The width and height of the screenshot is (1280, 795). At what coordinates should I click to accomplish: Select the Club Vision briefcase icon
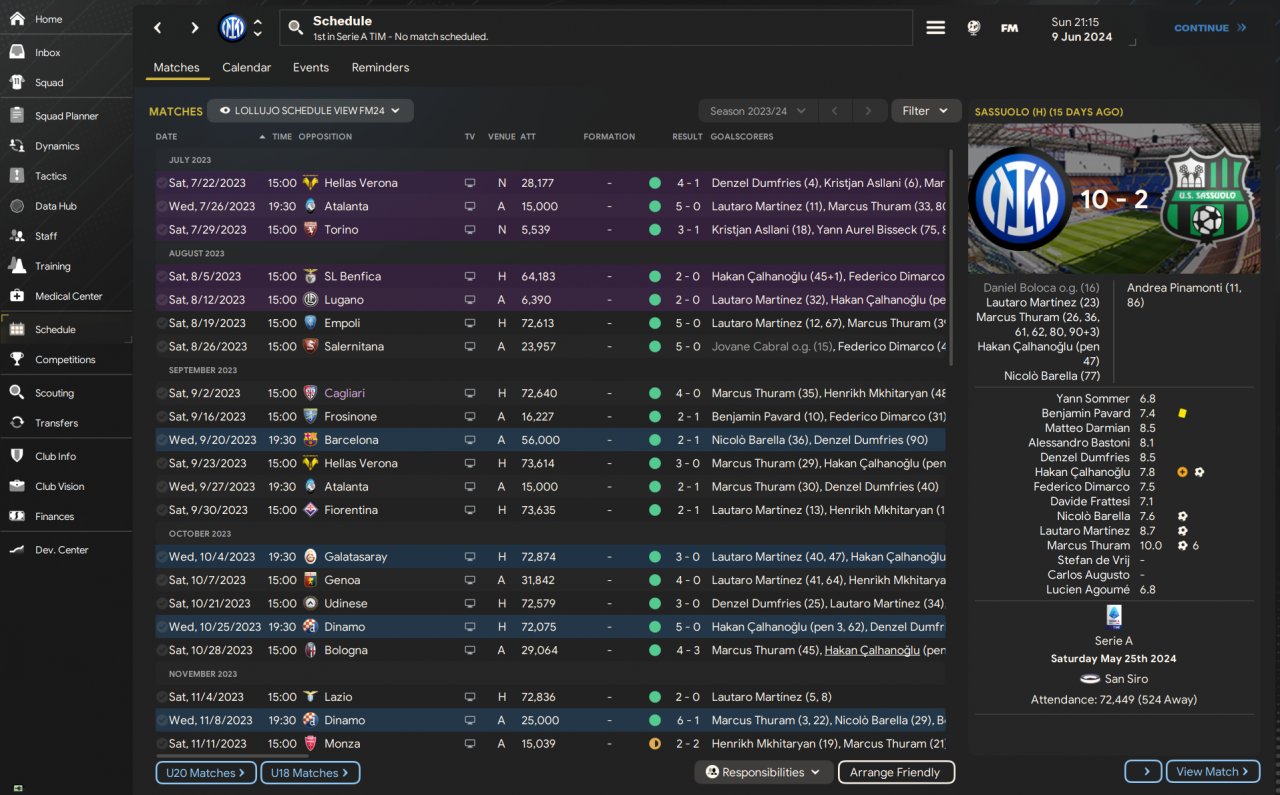point(17,486)
